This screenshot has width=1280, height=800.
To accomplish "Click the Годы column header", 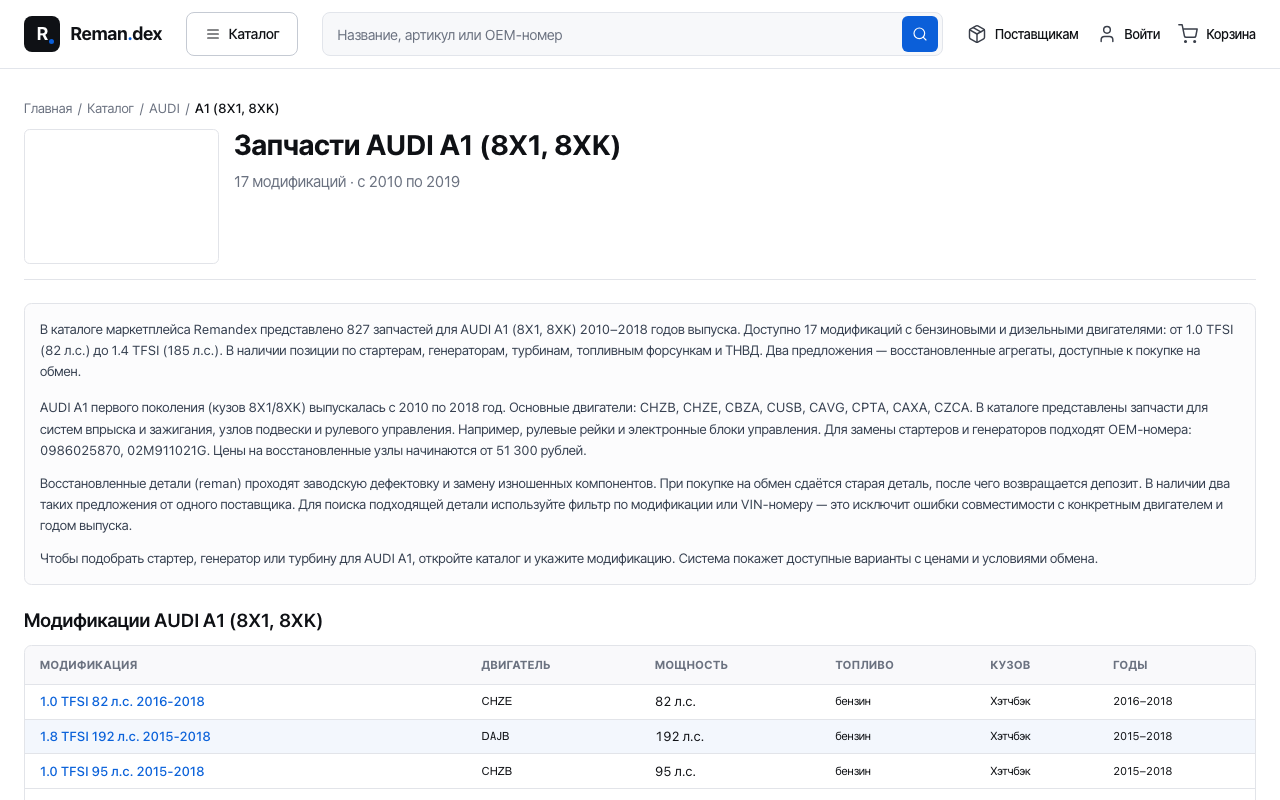I will pos(1130,665).
